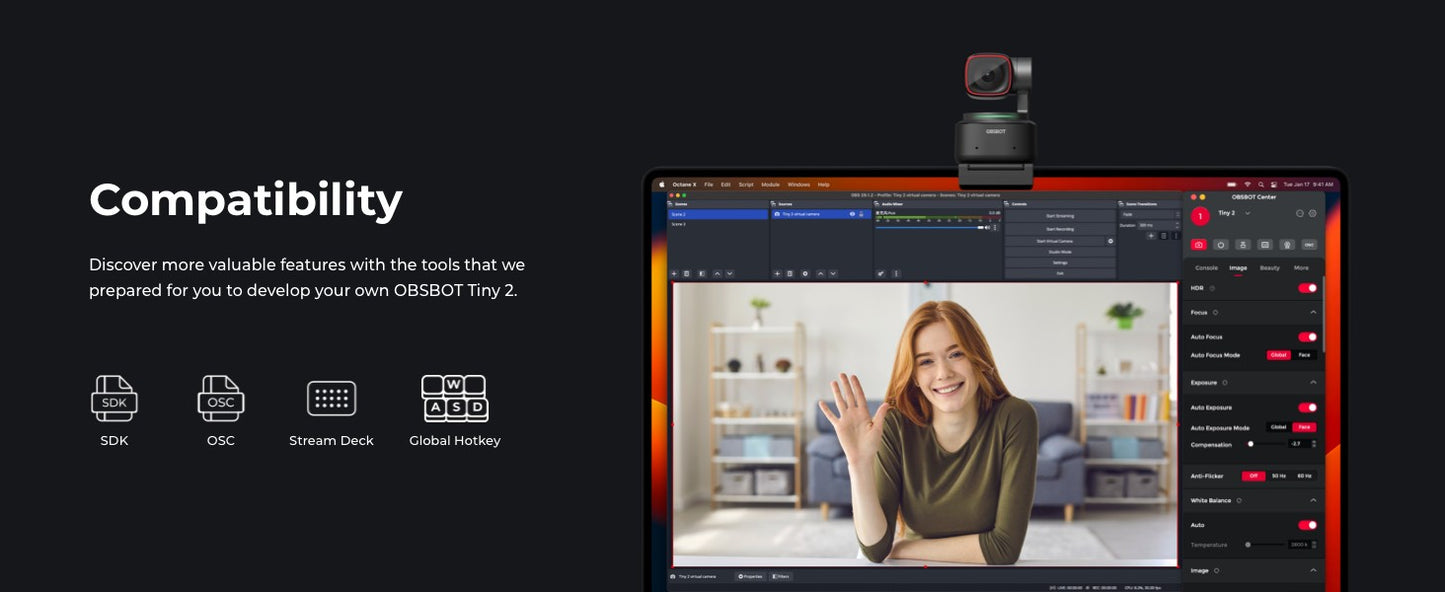Click the Global Hotkey WASD icon
1445x592 pixels.
tap(455, 398)
